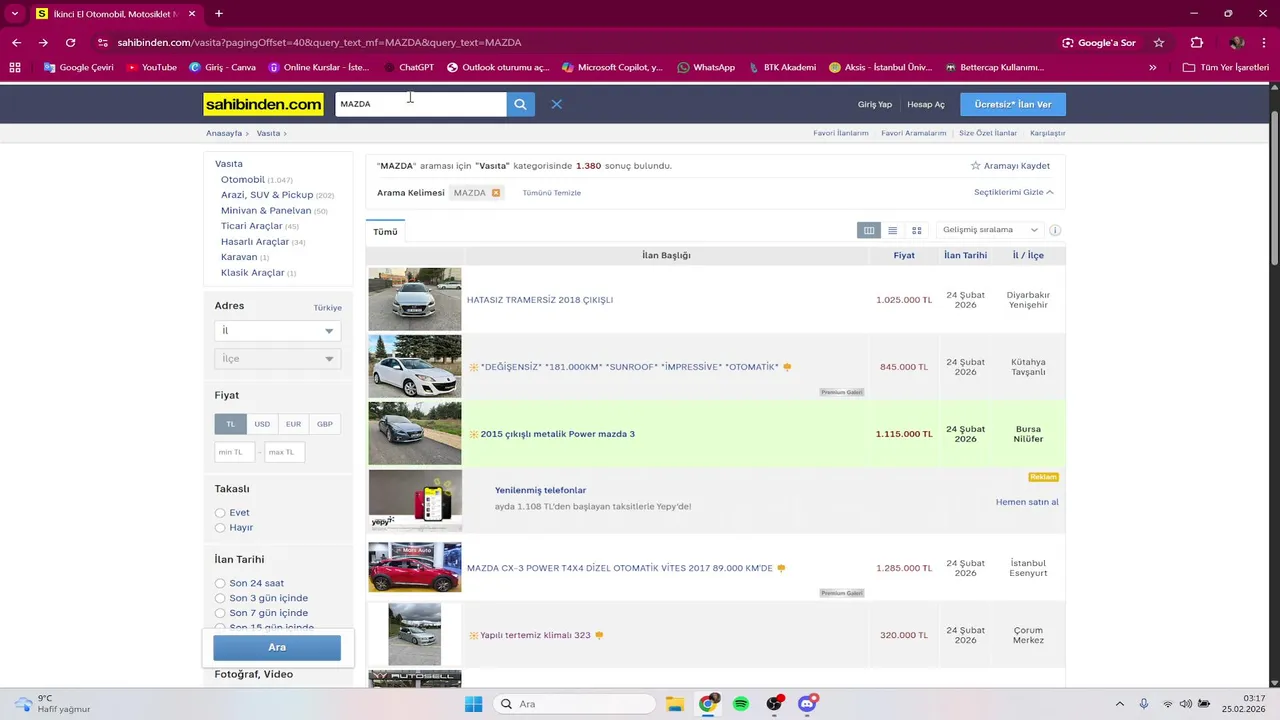Open the tab search chevron in Chrome
Viewport: 1280px width, 720px height.
click(x=14, y=13)
